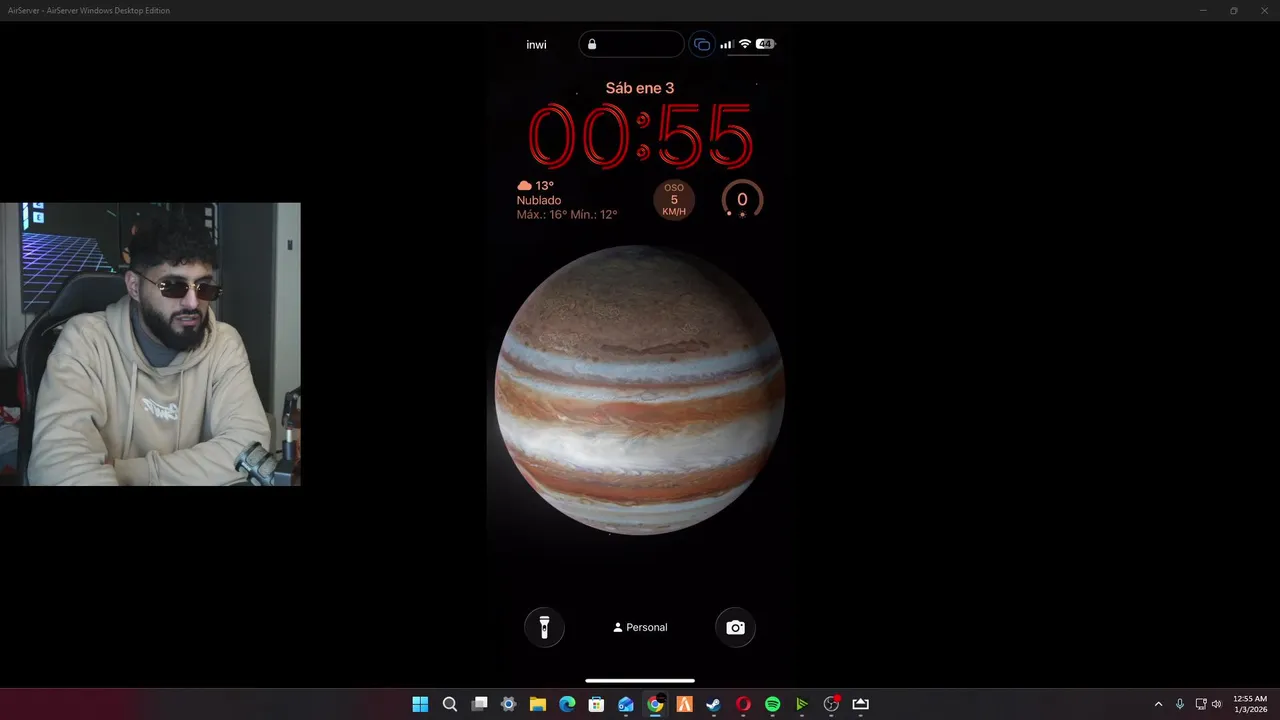Open the green play-arrow app in taskbar
The image size is (1280, 720).
801,704
